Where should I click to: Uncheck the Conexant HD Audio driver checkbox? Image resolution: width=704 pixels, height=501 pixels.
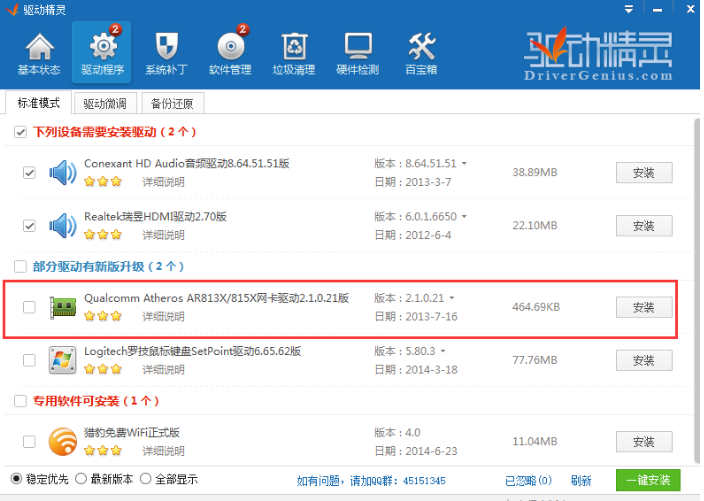point(29,172)
